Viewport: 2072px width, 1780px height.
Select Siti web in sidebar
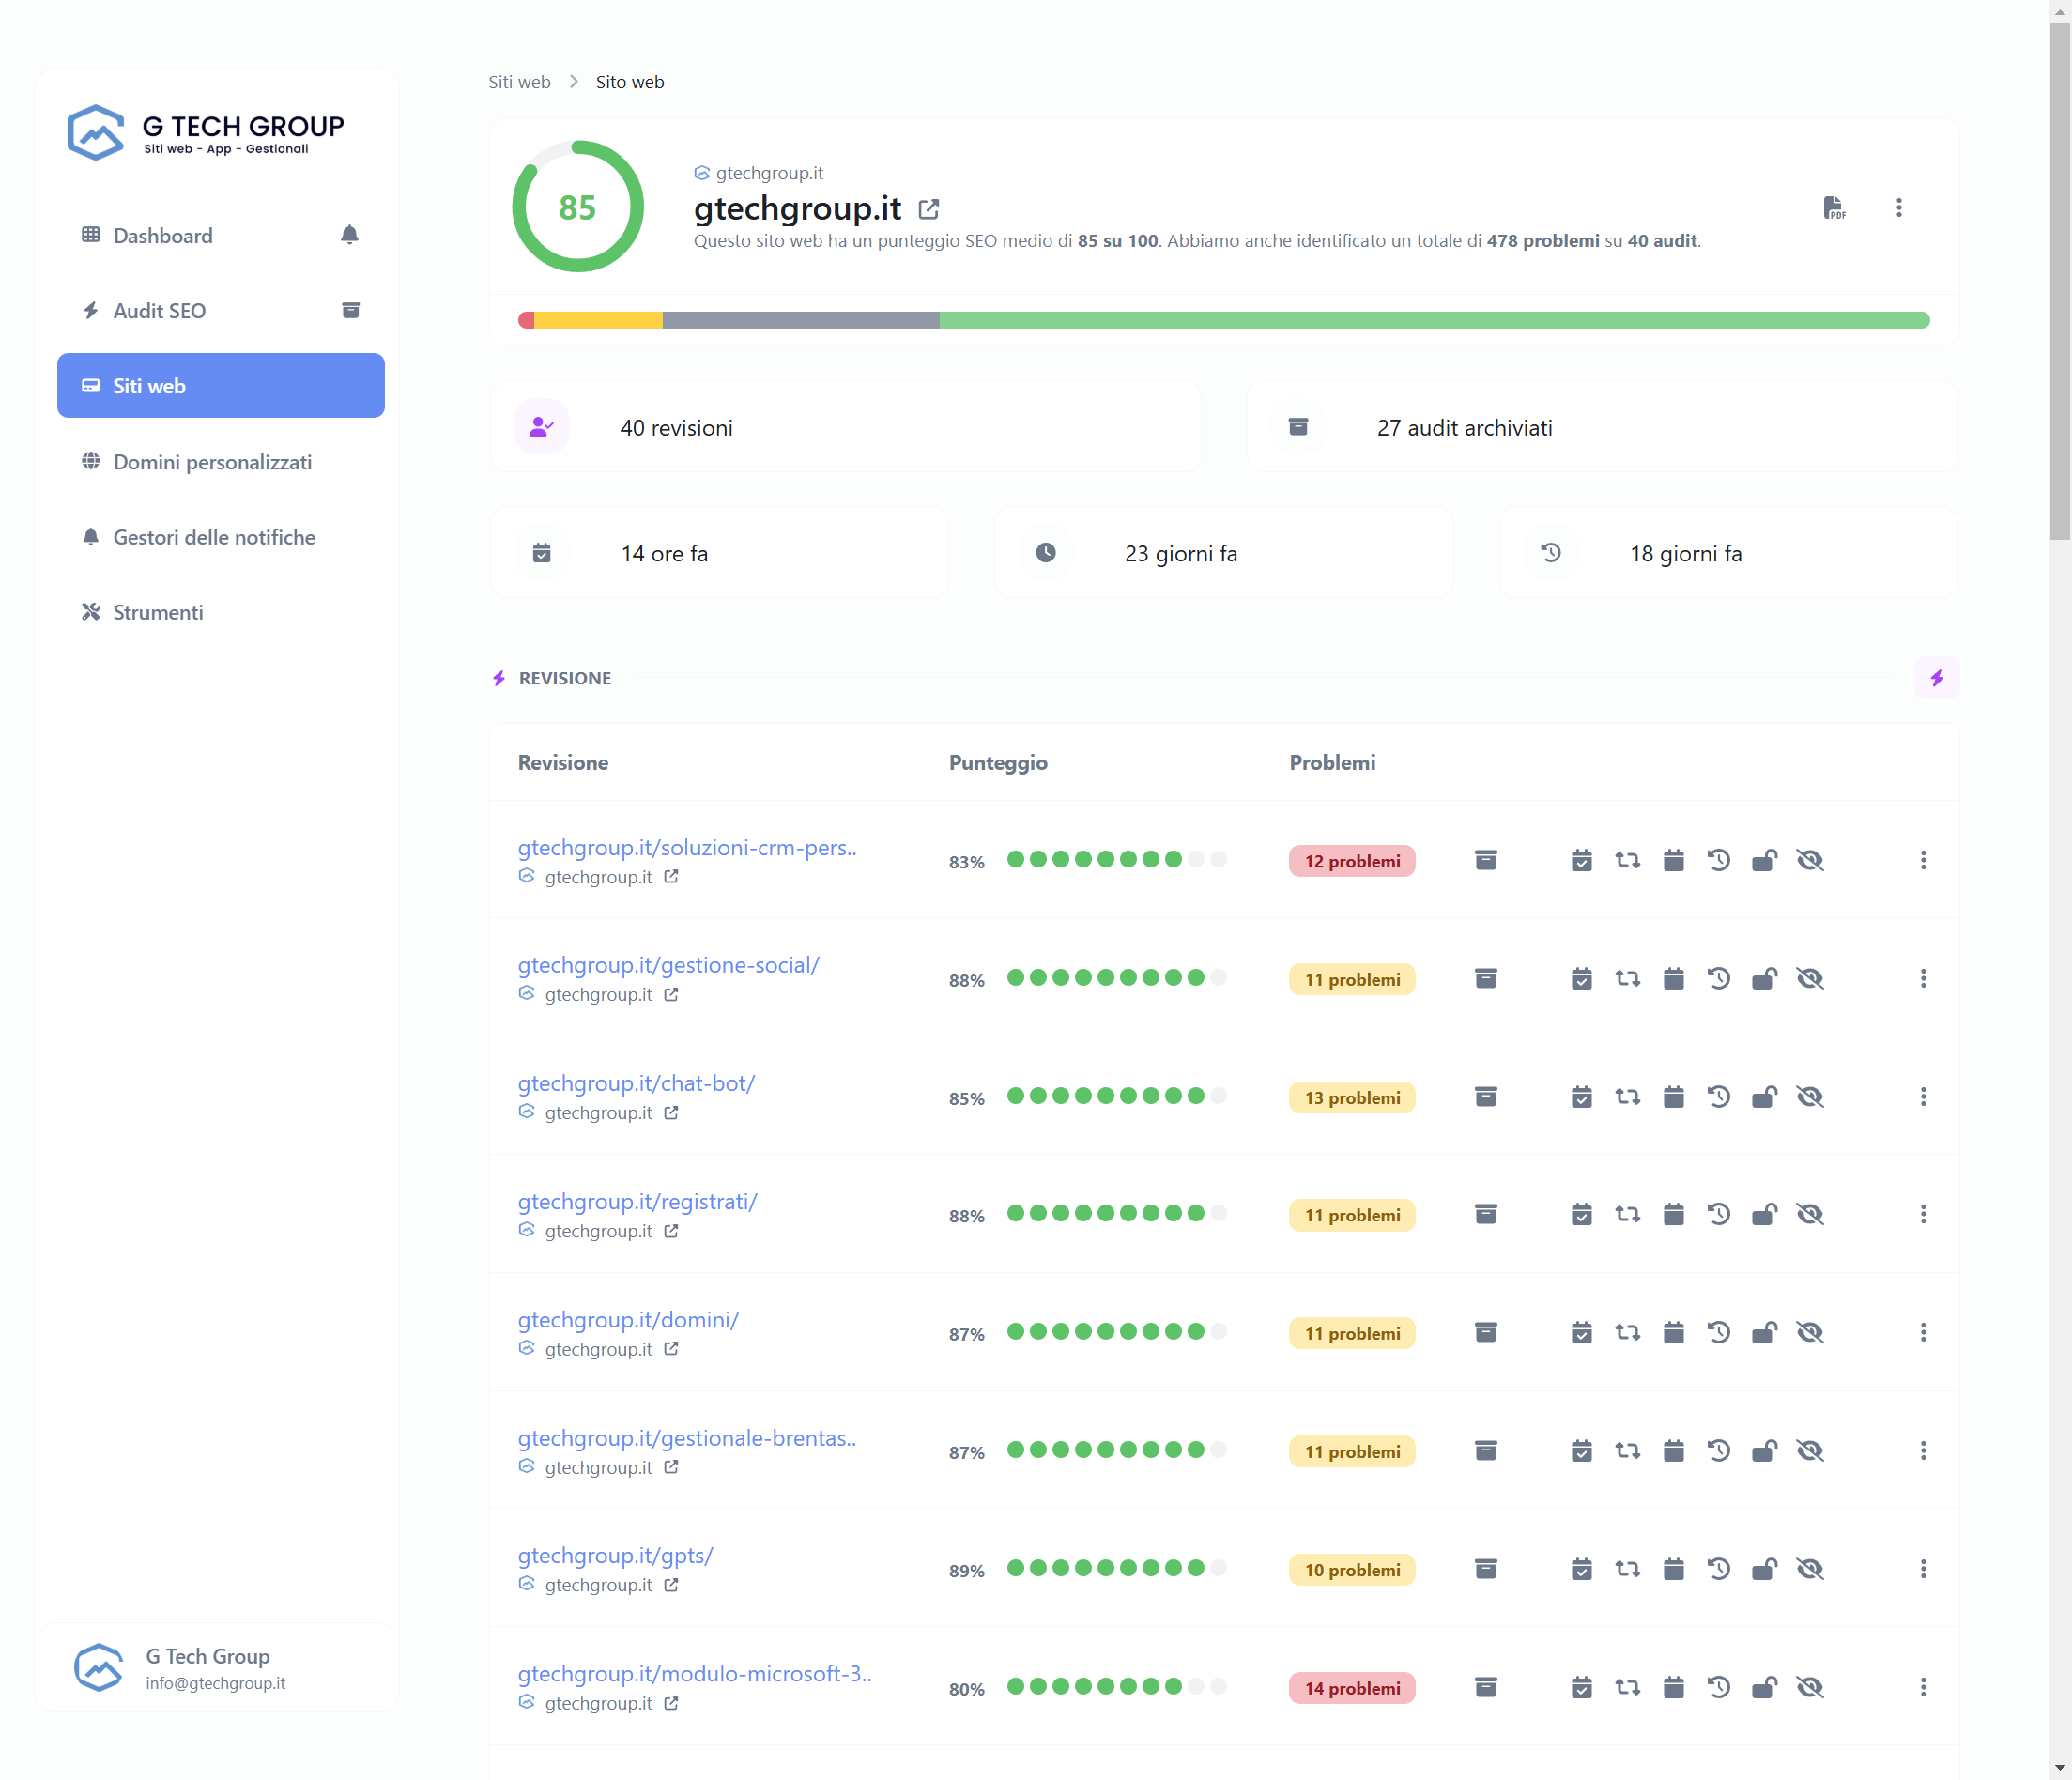click(221, 385)
